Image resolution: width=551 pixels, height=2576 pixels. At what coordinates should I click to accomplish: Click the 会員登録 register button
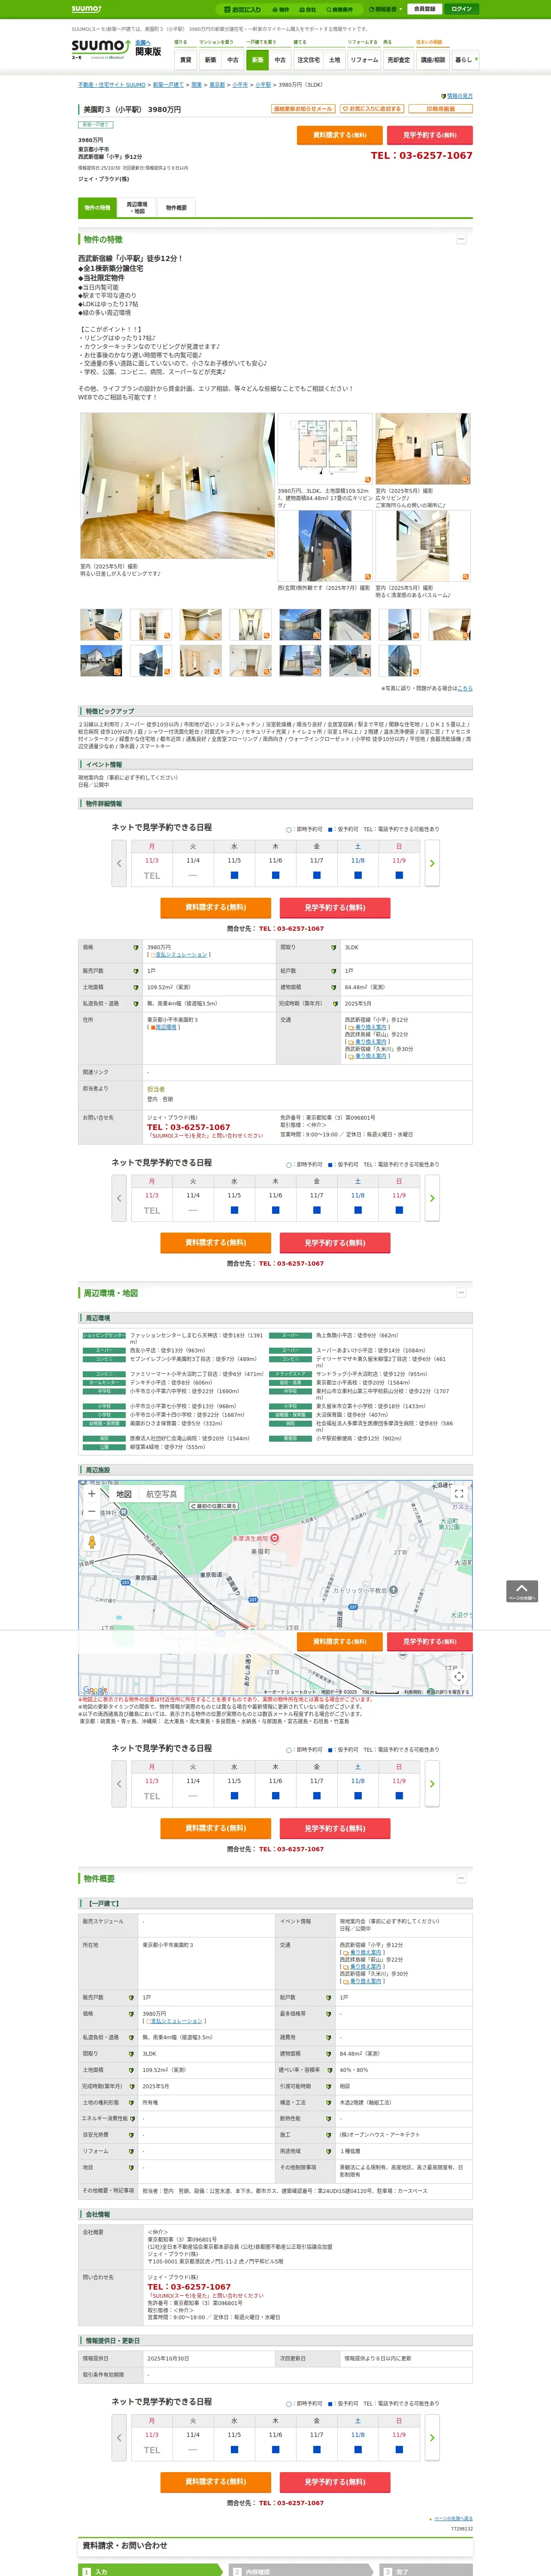424,9
